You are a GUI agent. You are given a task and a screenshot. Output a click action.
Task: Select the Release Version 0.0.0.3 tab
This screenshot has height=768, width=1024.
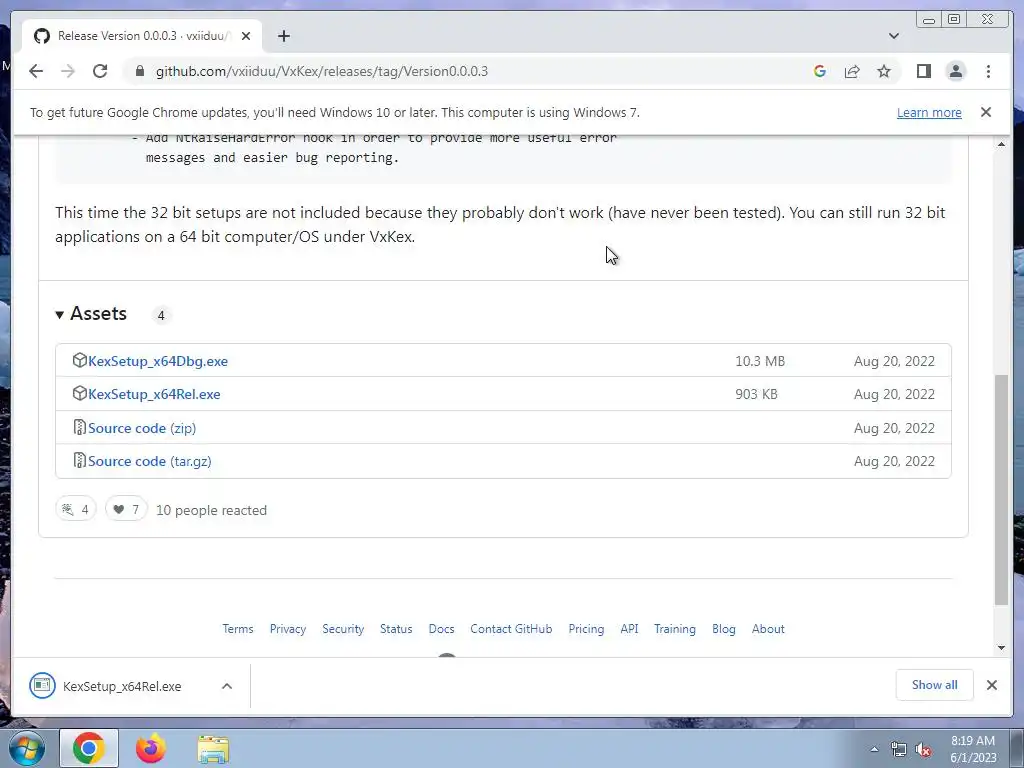(141, 36)
